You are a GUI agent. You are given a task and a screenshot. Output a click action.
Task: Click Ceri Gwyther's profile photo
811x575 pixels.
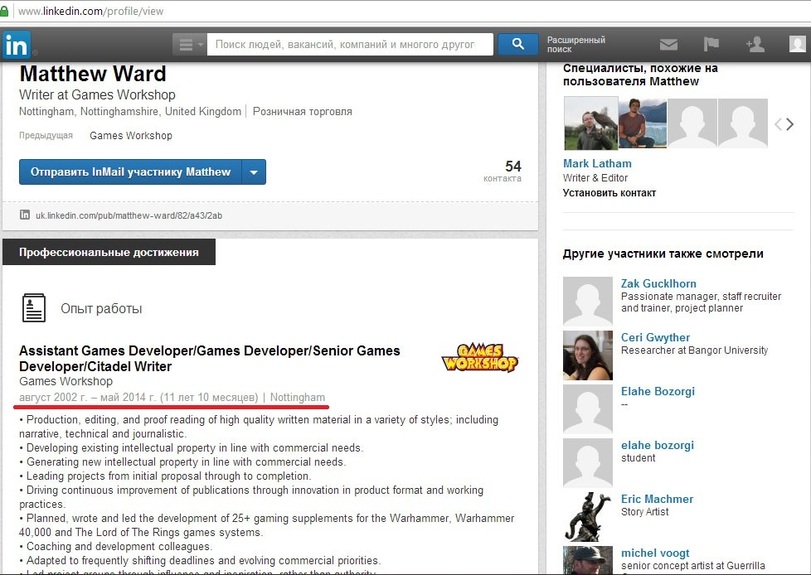tap(588, 355)
